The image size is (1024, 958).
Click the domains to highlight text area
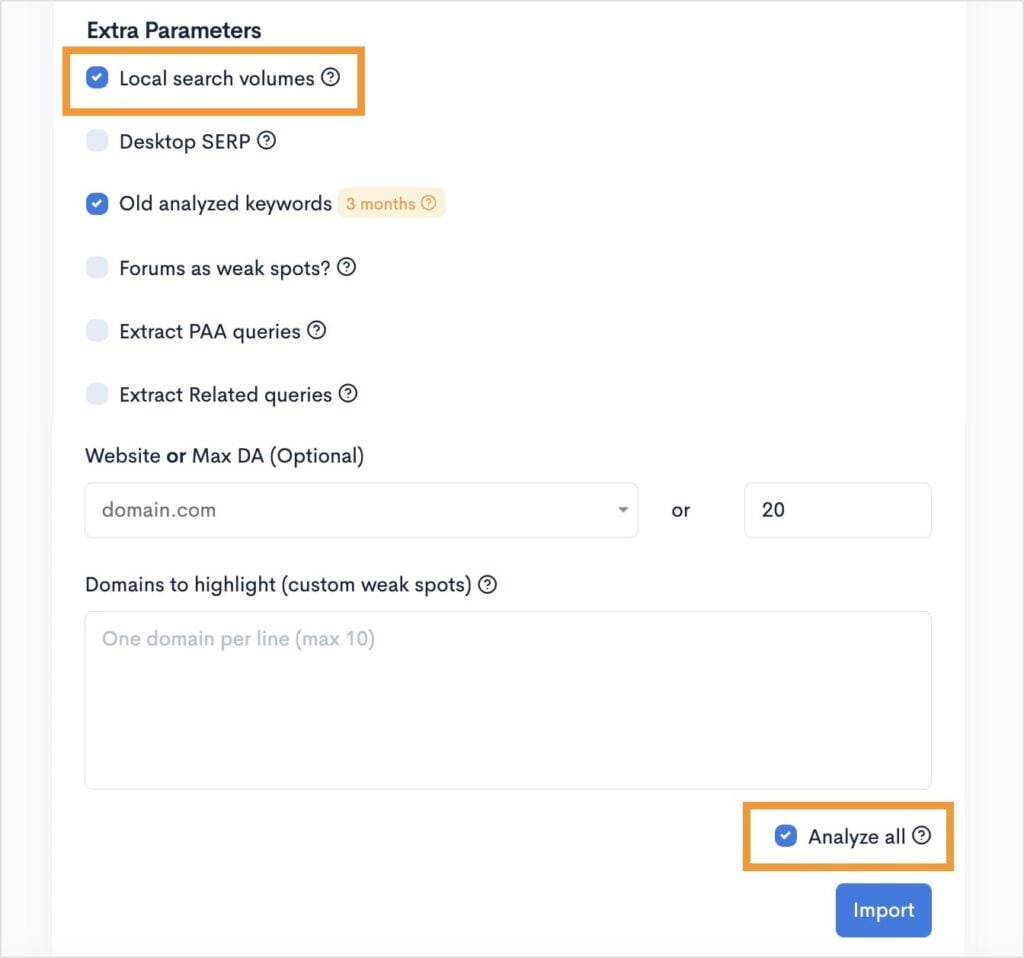pyautogui.click(x=507, y=700)
